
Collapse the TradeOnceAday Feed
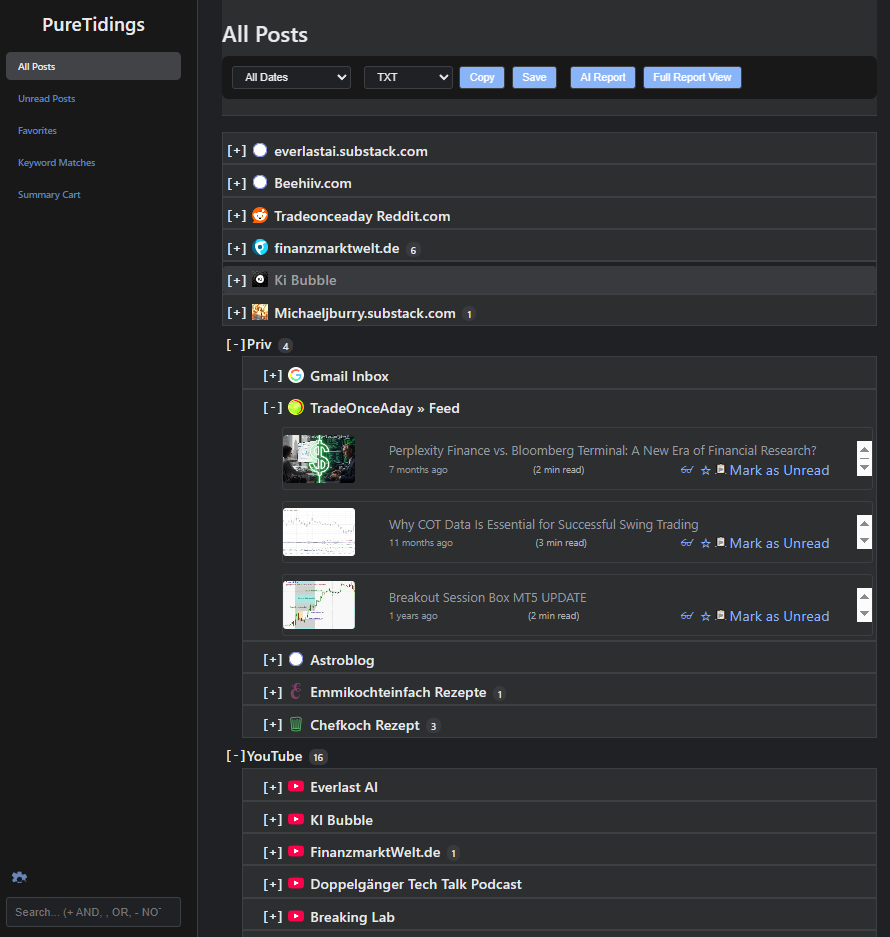[x=273, y=408]
